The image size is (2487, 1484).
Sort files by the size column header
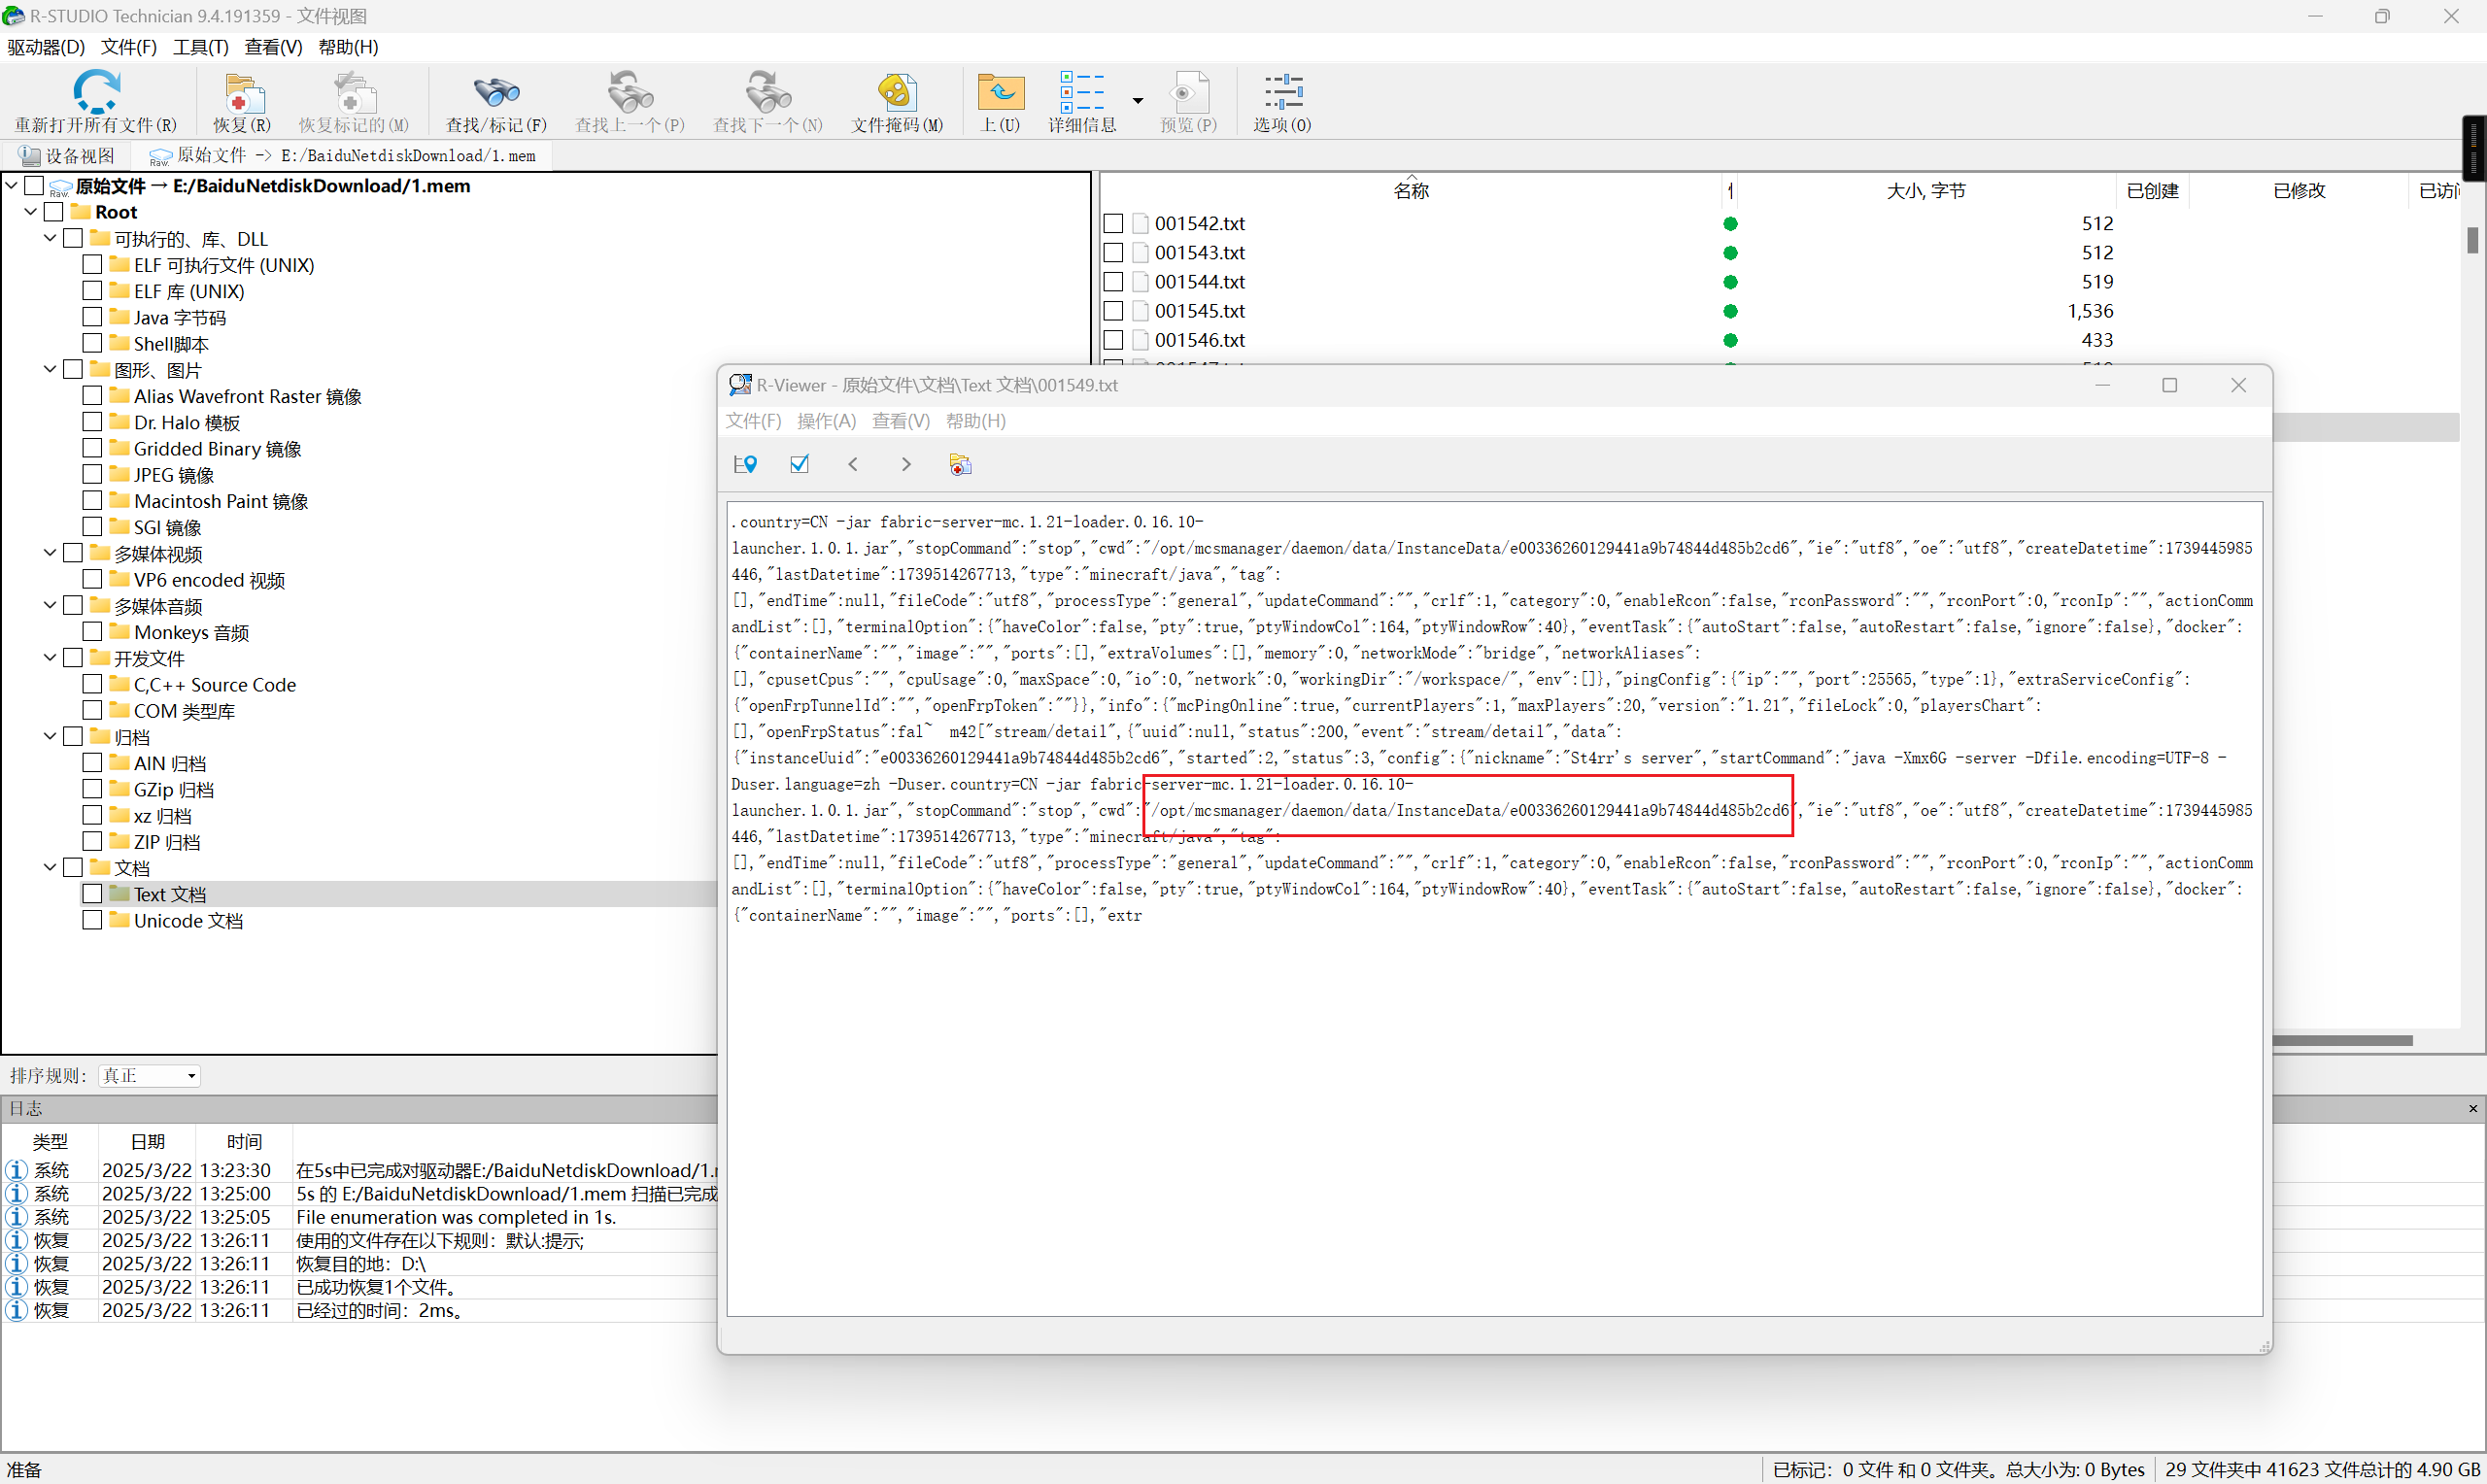pyautogui.click(x=1925, y=191)
